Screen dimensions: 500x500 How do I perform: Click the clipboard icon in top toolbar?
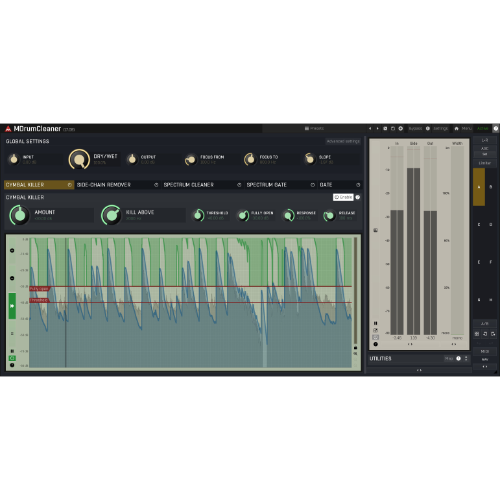393,128
